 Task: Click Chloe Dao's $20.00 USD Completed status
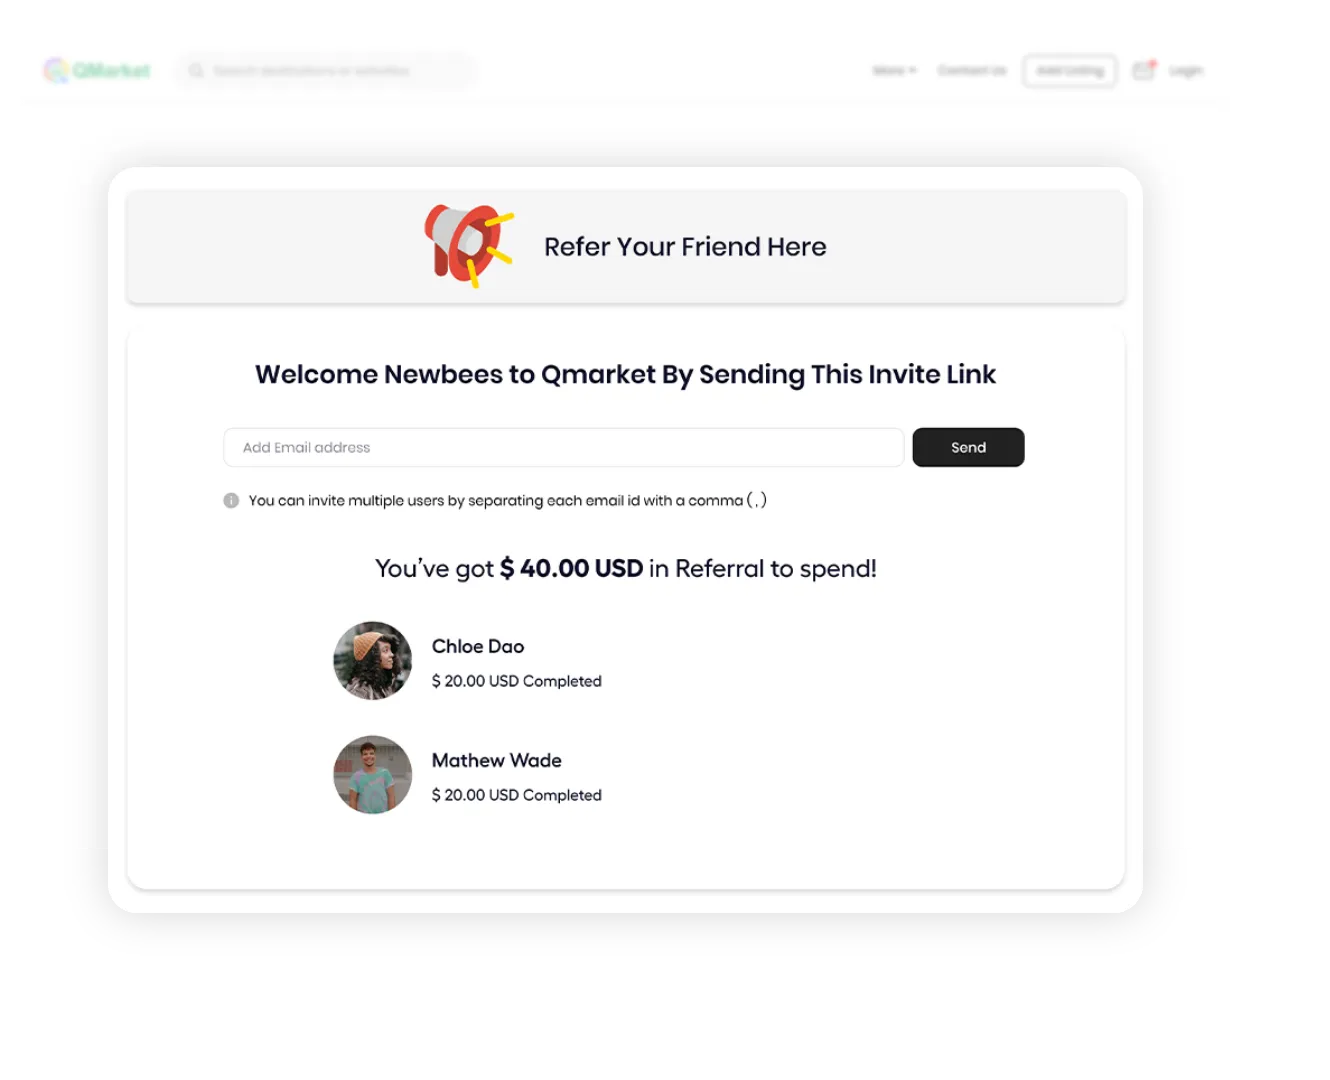(x=517, y=681)
